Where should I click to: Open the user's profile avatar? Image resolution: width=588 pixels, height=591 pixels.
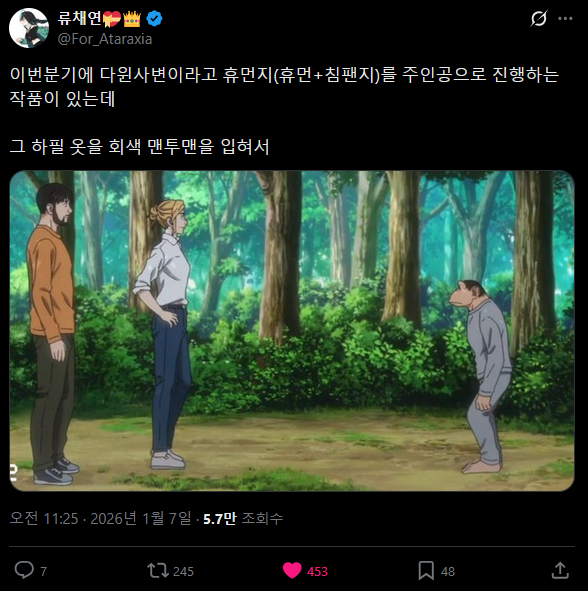click(x=29, y=28)
